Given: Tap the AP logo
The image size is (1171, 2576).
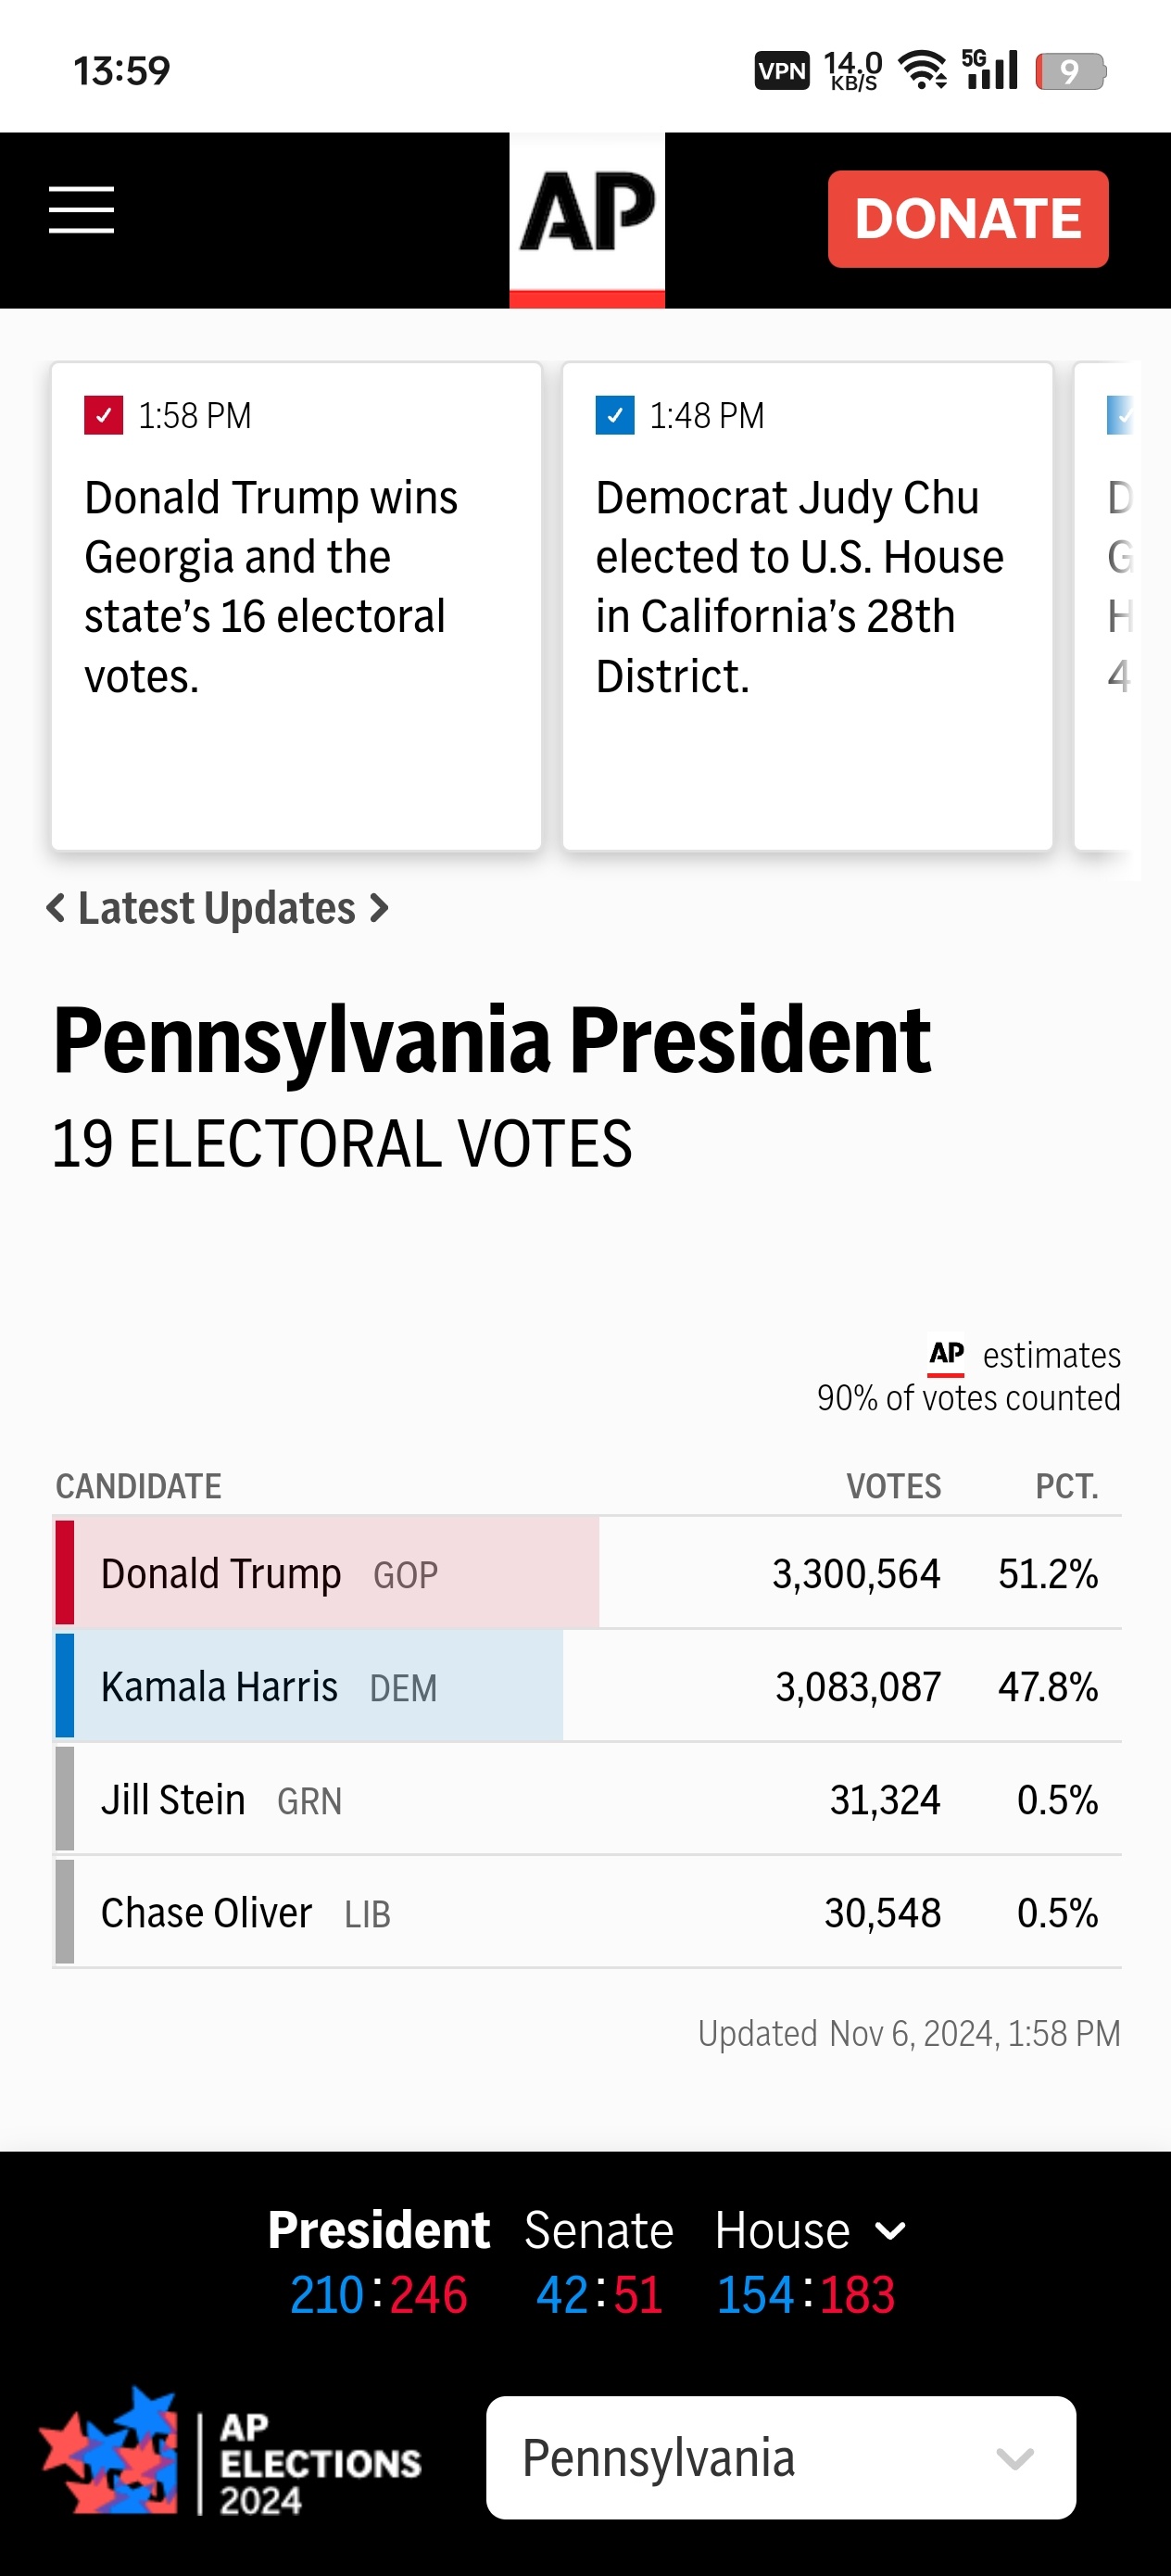Looking at the screenshot, I should 587,214.
